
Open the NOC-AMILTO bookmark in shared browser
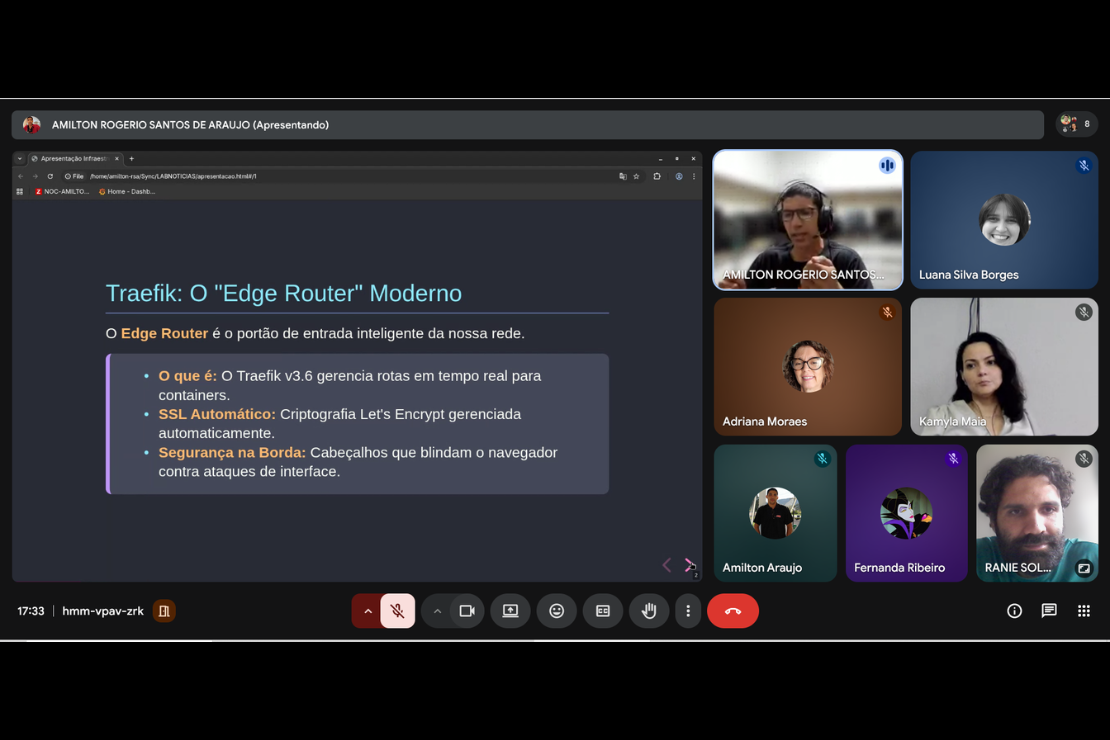[x=62, y=191]
